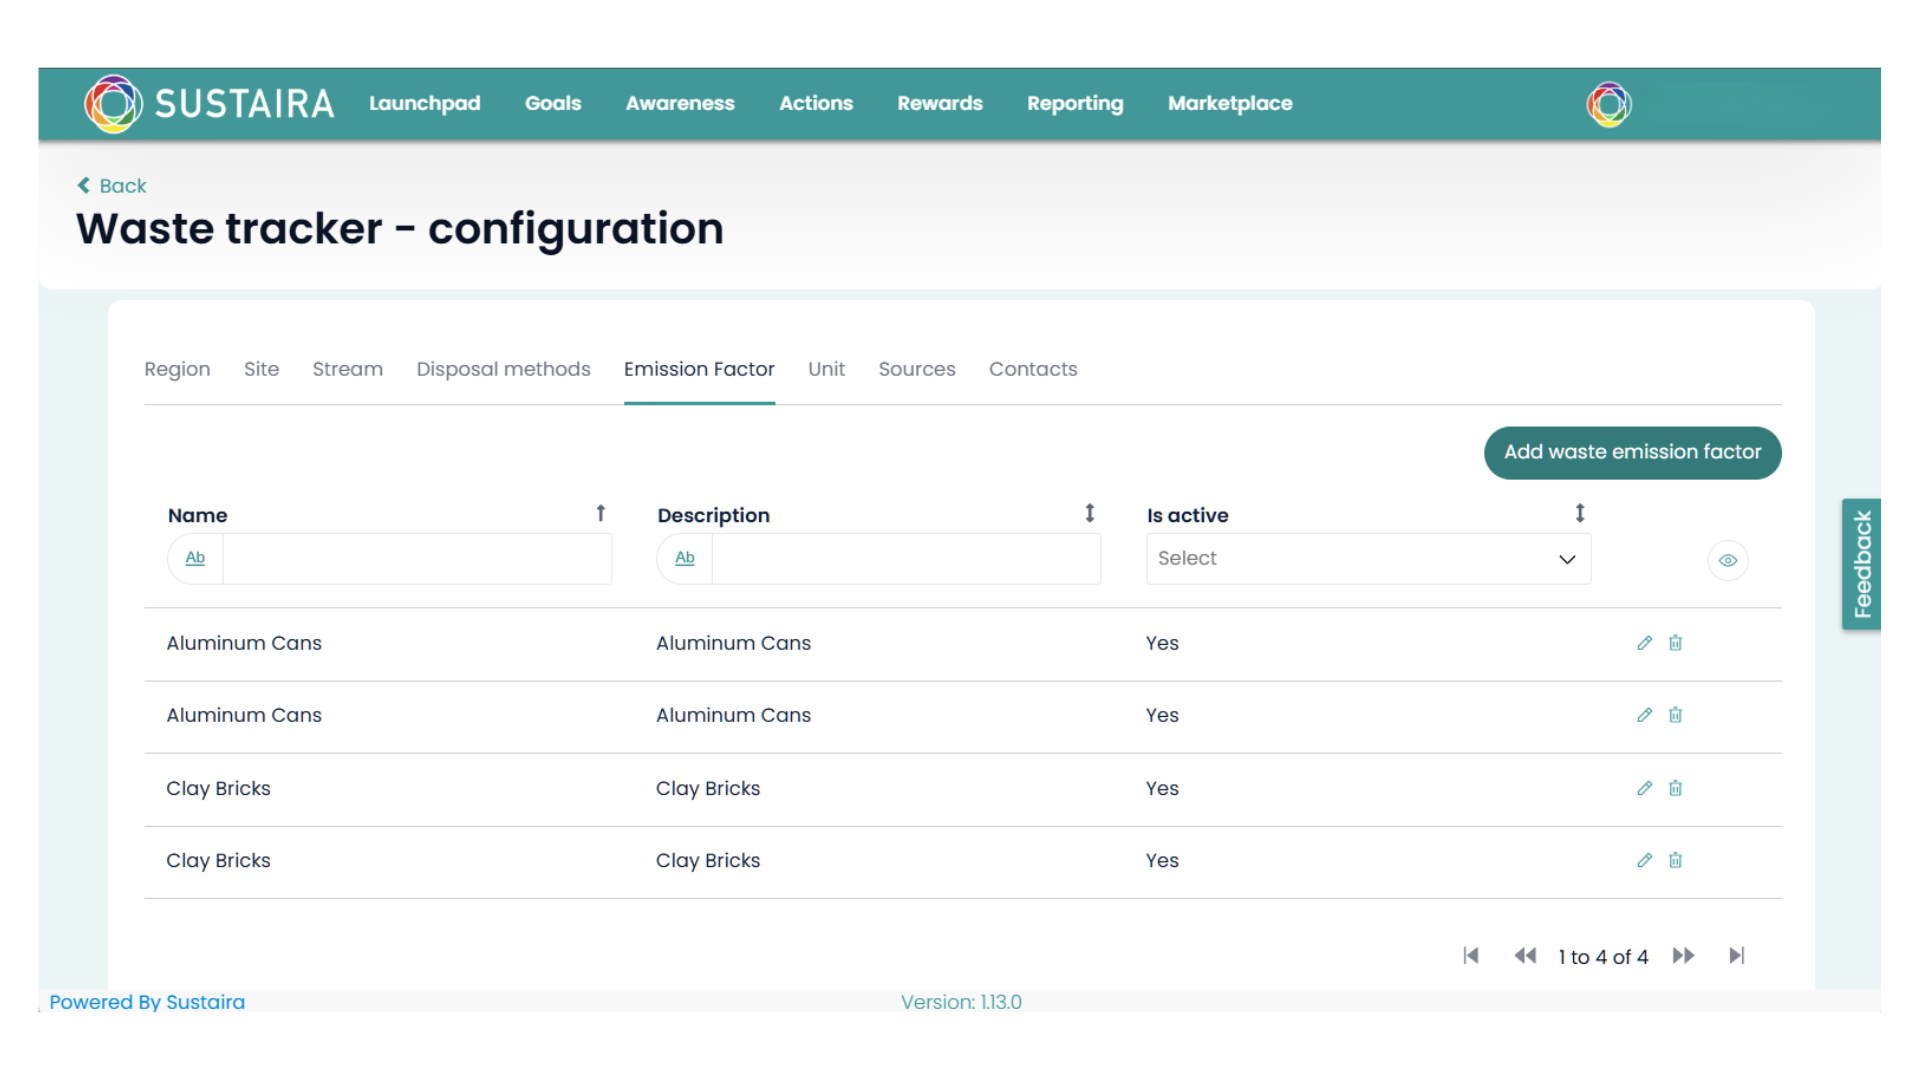The image size is (1920, 1080).
Task: Expand the Ab filter option under Name
Action: tap(194, 558)
